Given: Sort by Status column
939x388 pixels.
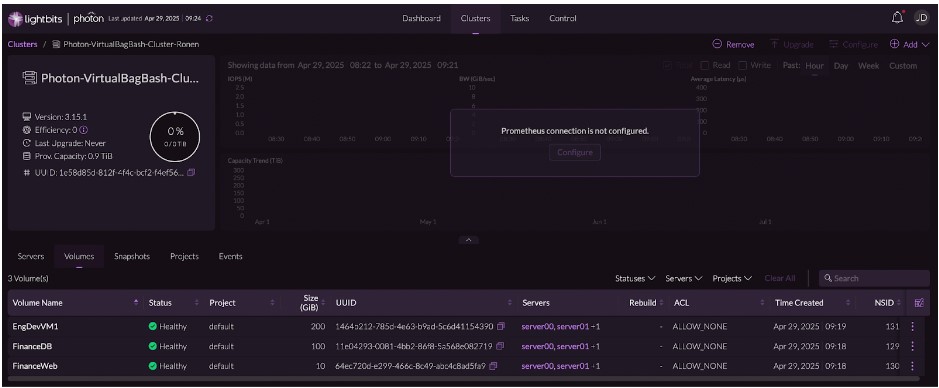Looking at the screenshot, I should click(196, 303).
